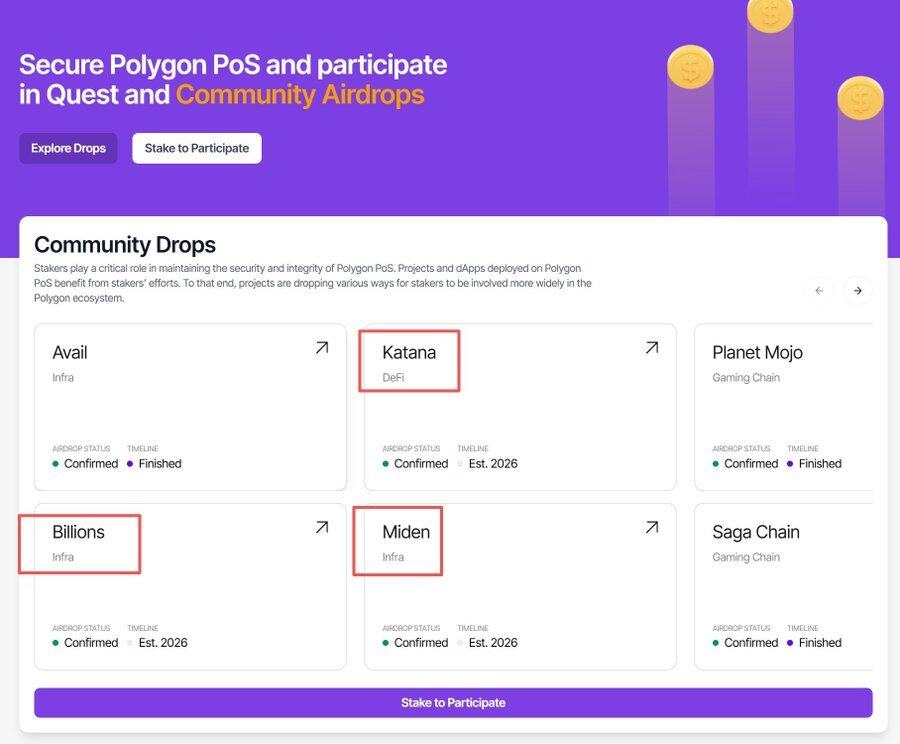Click the wide purple Stake to Participate bar
This screenshot has height=744, width=900.
(452, 702)
